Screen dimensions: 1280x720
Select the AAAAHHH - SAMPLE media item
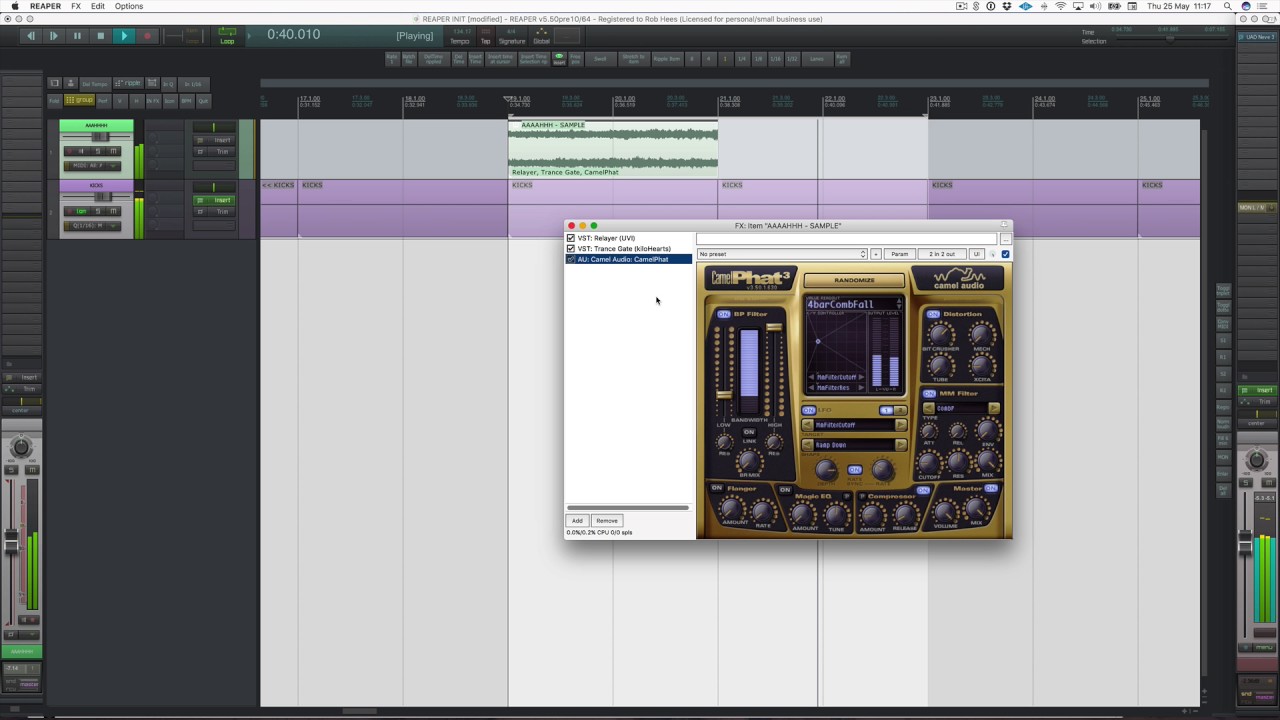(x=613, y=148)
